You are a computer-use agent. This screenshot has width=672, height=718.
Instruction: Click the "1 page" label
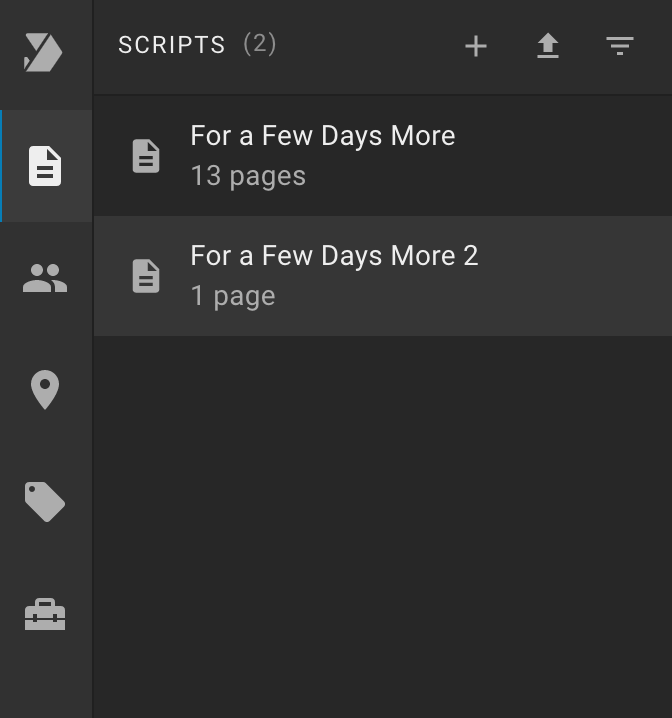point(233,296)
